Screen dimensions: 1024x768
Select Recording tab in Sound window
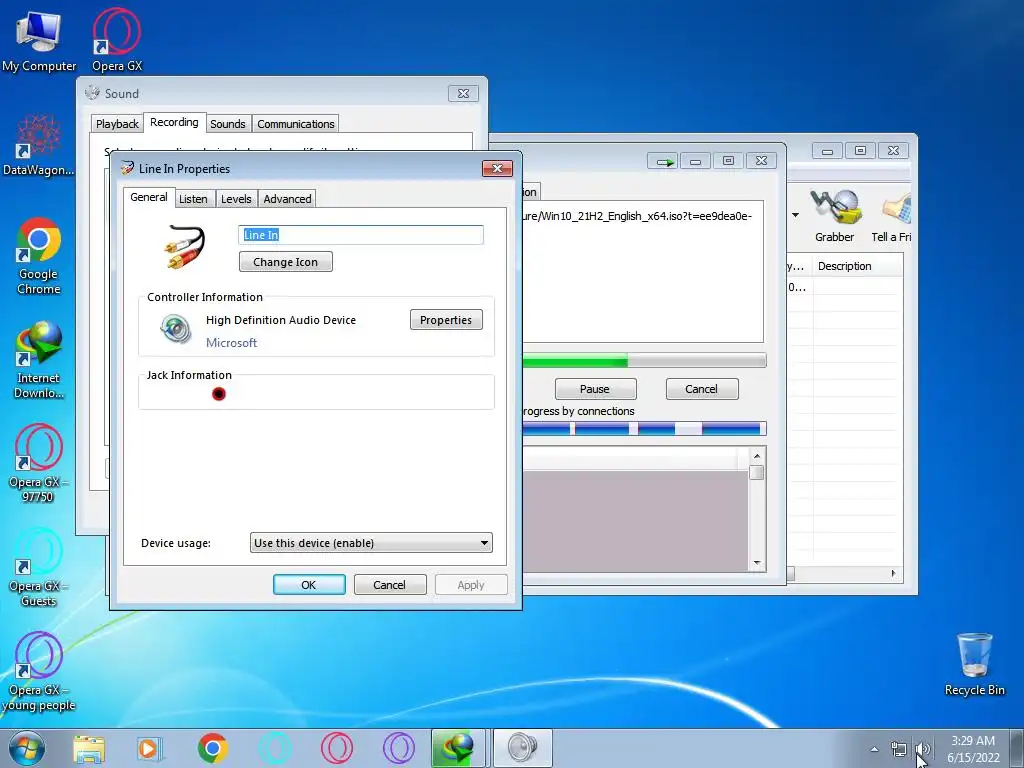(x=174, y=122)
